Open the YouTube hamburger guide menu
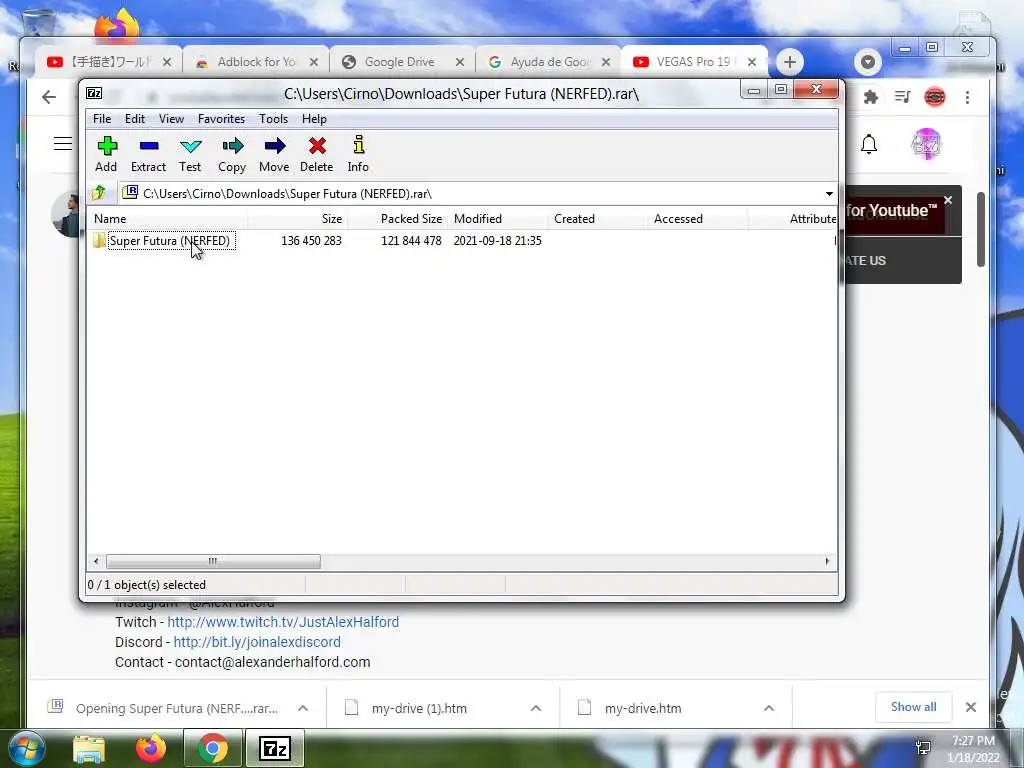Screen dimensions: 1024x768 pos(63,144)
